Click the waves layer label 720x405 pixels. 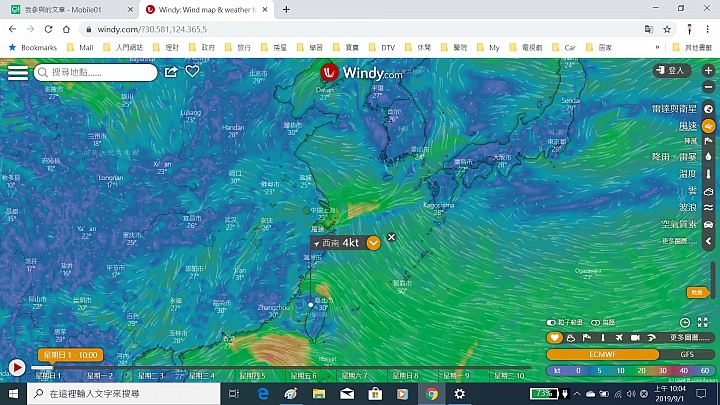point(688,208)
